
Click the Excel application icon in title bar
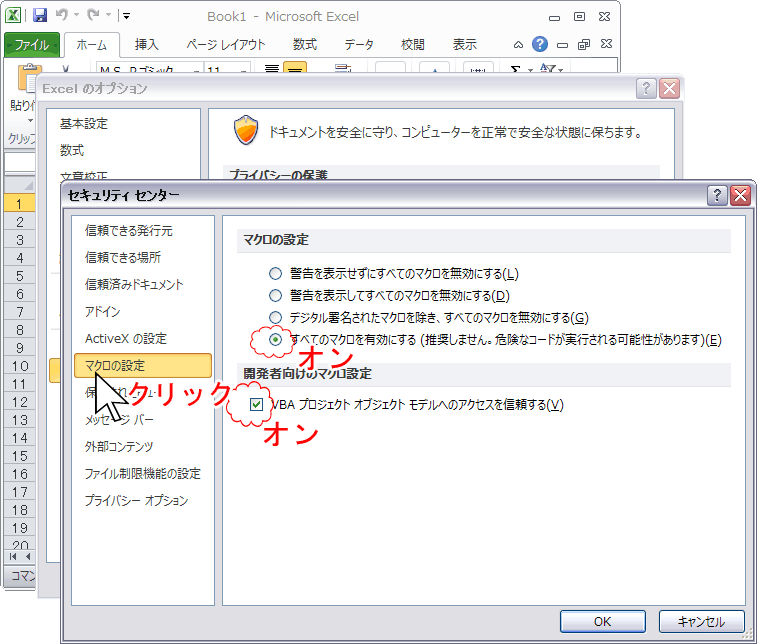tap(13, 15)
